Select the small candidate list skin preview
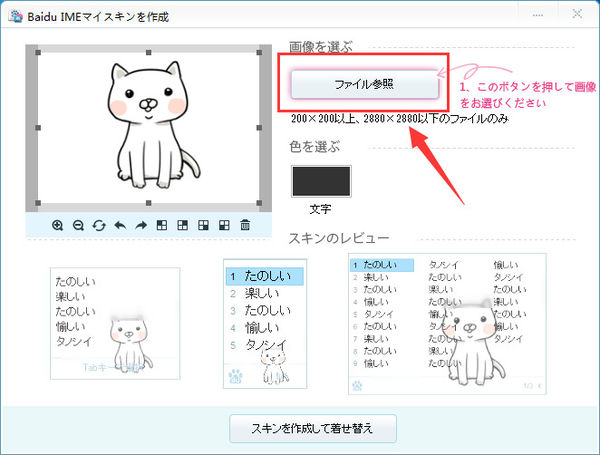 coord(115,323)
